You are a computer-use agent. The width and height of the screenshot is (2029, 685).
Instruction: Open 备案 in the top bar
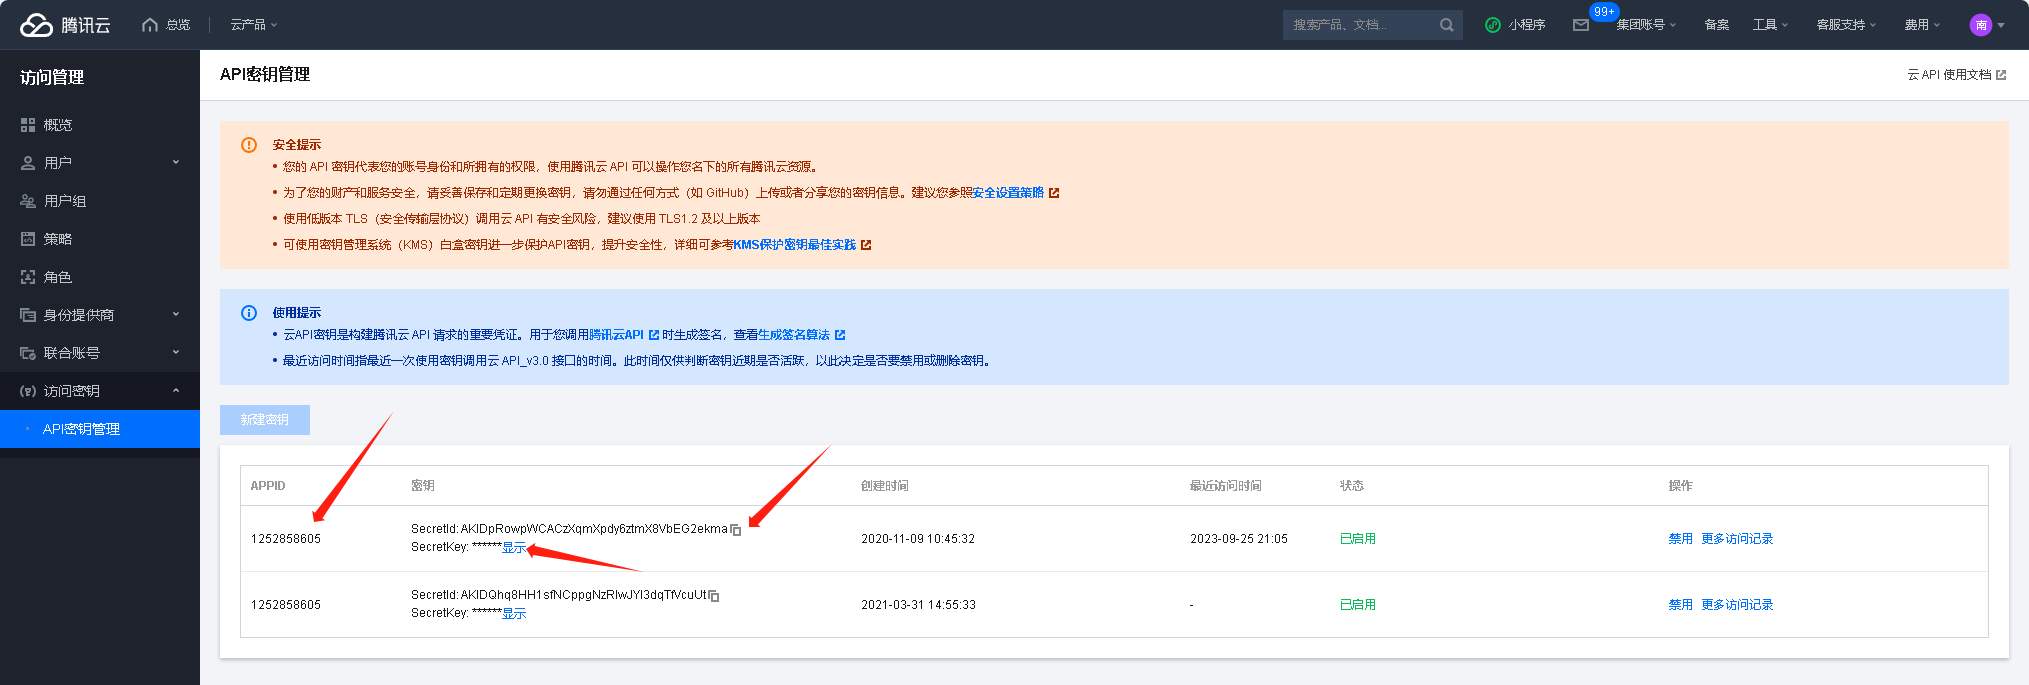pos(1716,25)
